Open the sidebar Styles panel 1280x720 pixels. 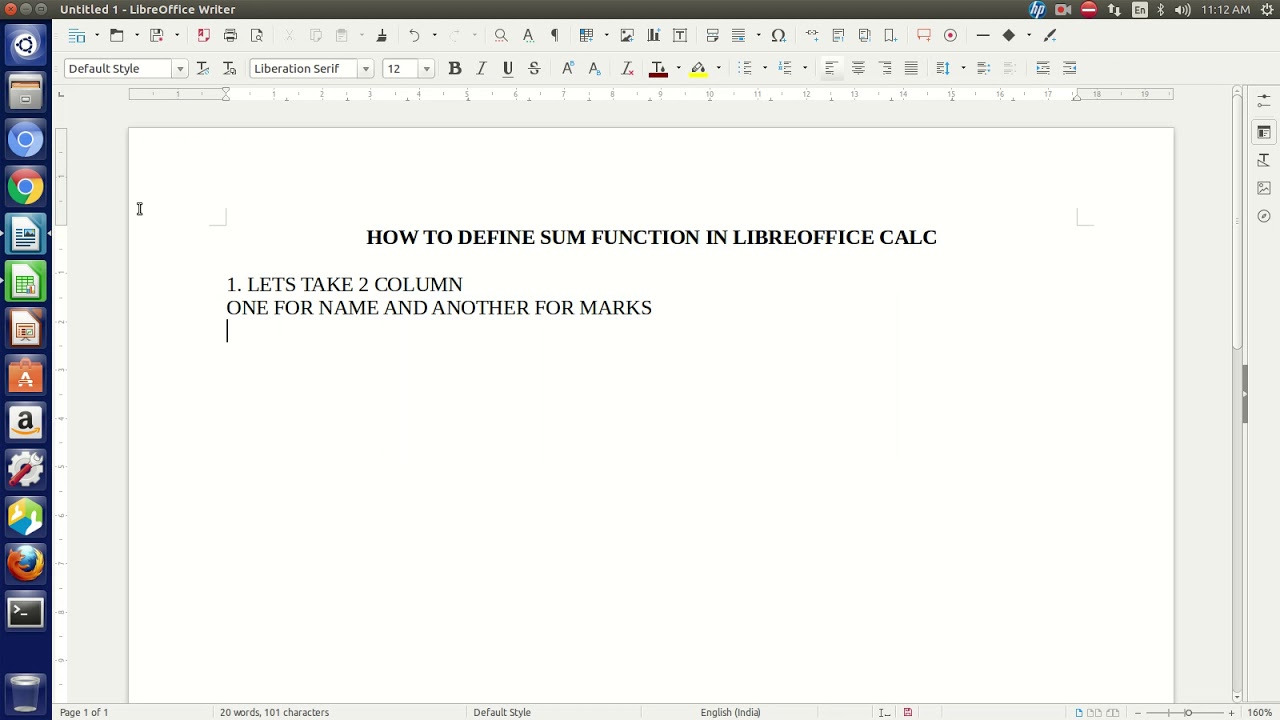(1264, 160)
